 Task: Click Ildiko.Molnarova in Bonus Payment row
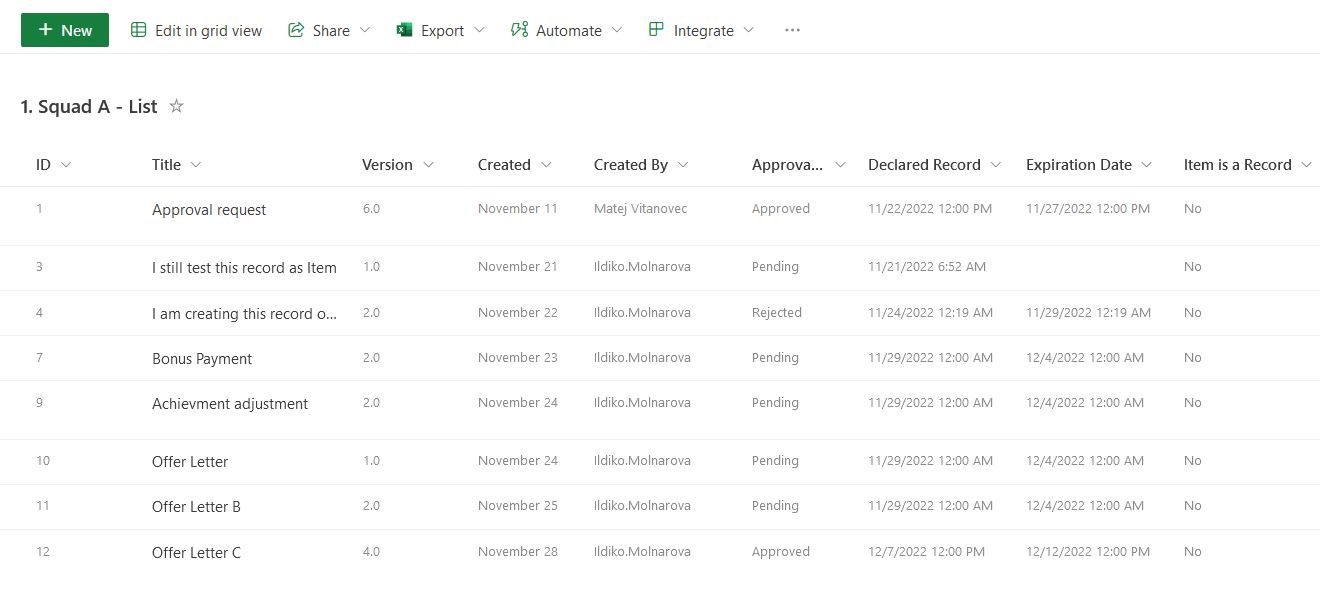point(642,358)
